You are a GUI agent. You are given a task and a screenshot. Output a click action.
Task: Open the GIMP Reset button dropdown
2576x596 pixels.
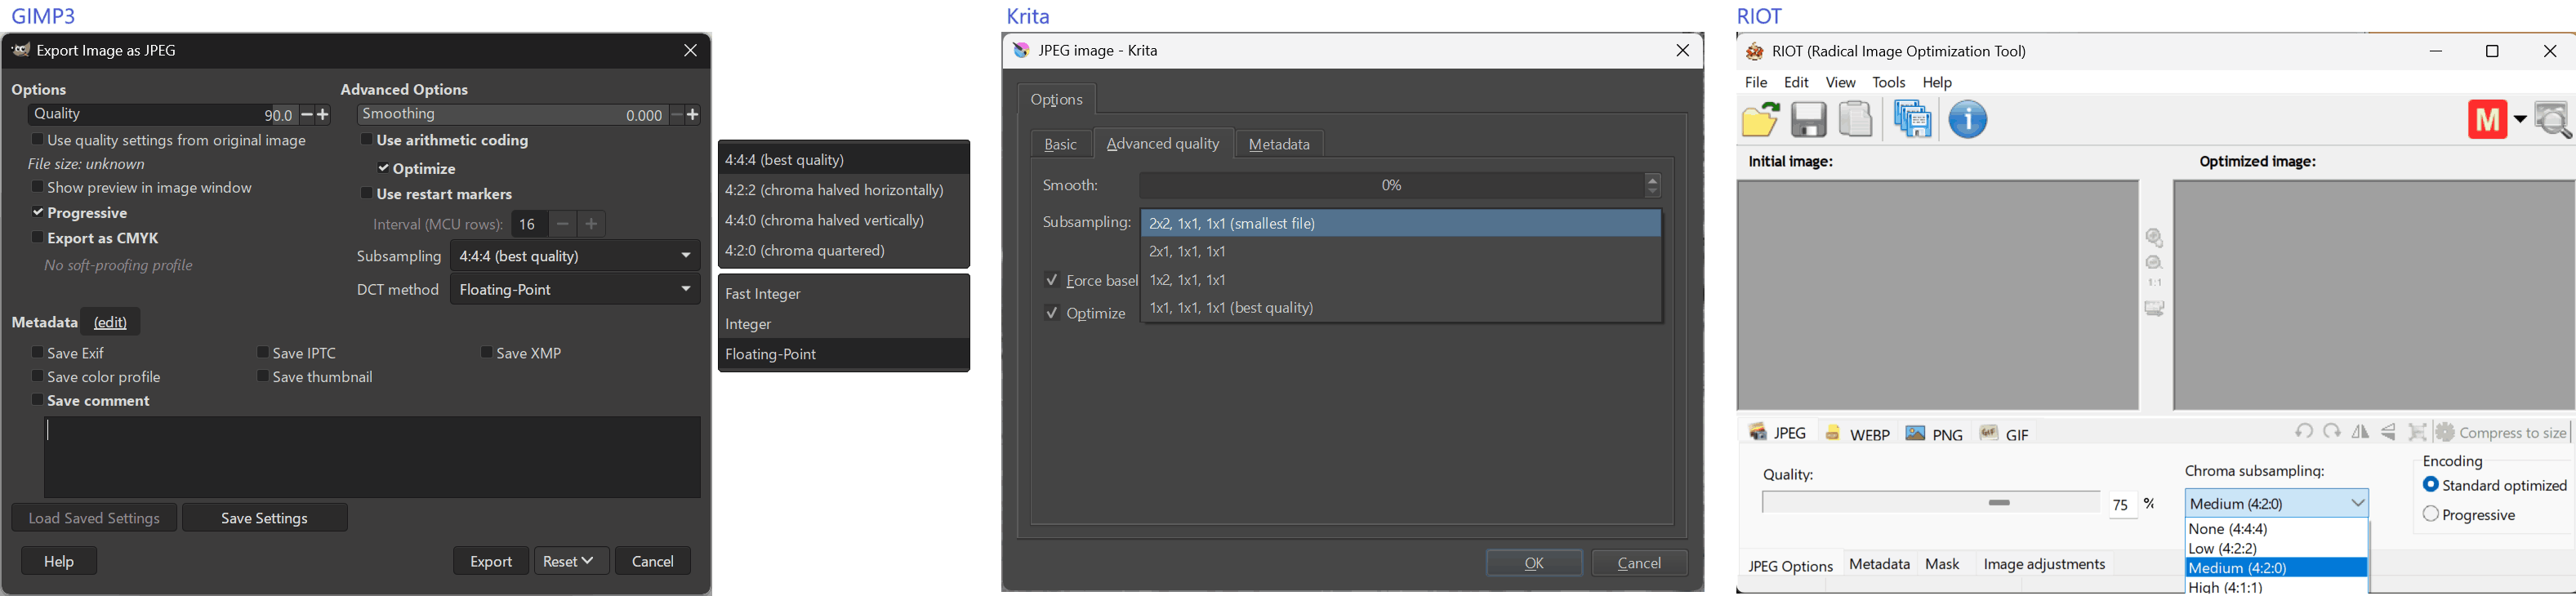pyautogui.click(x=571, y=561)
